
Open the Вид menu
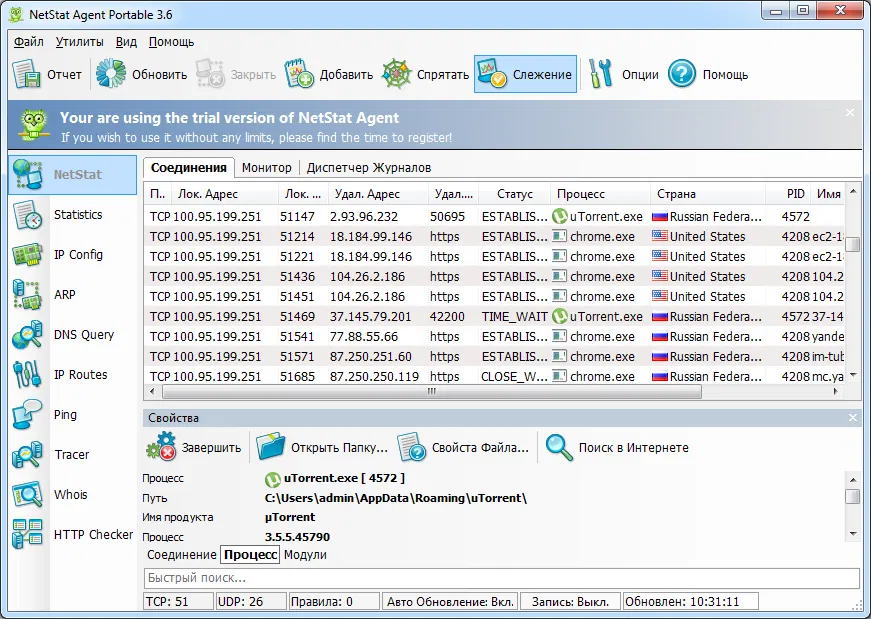[126, 42]
